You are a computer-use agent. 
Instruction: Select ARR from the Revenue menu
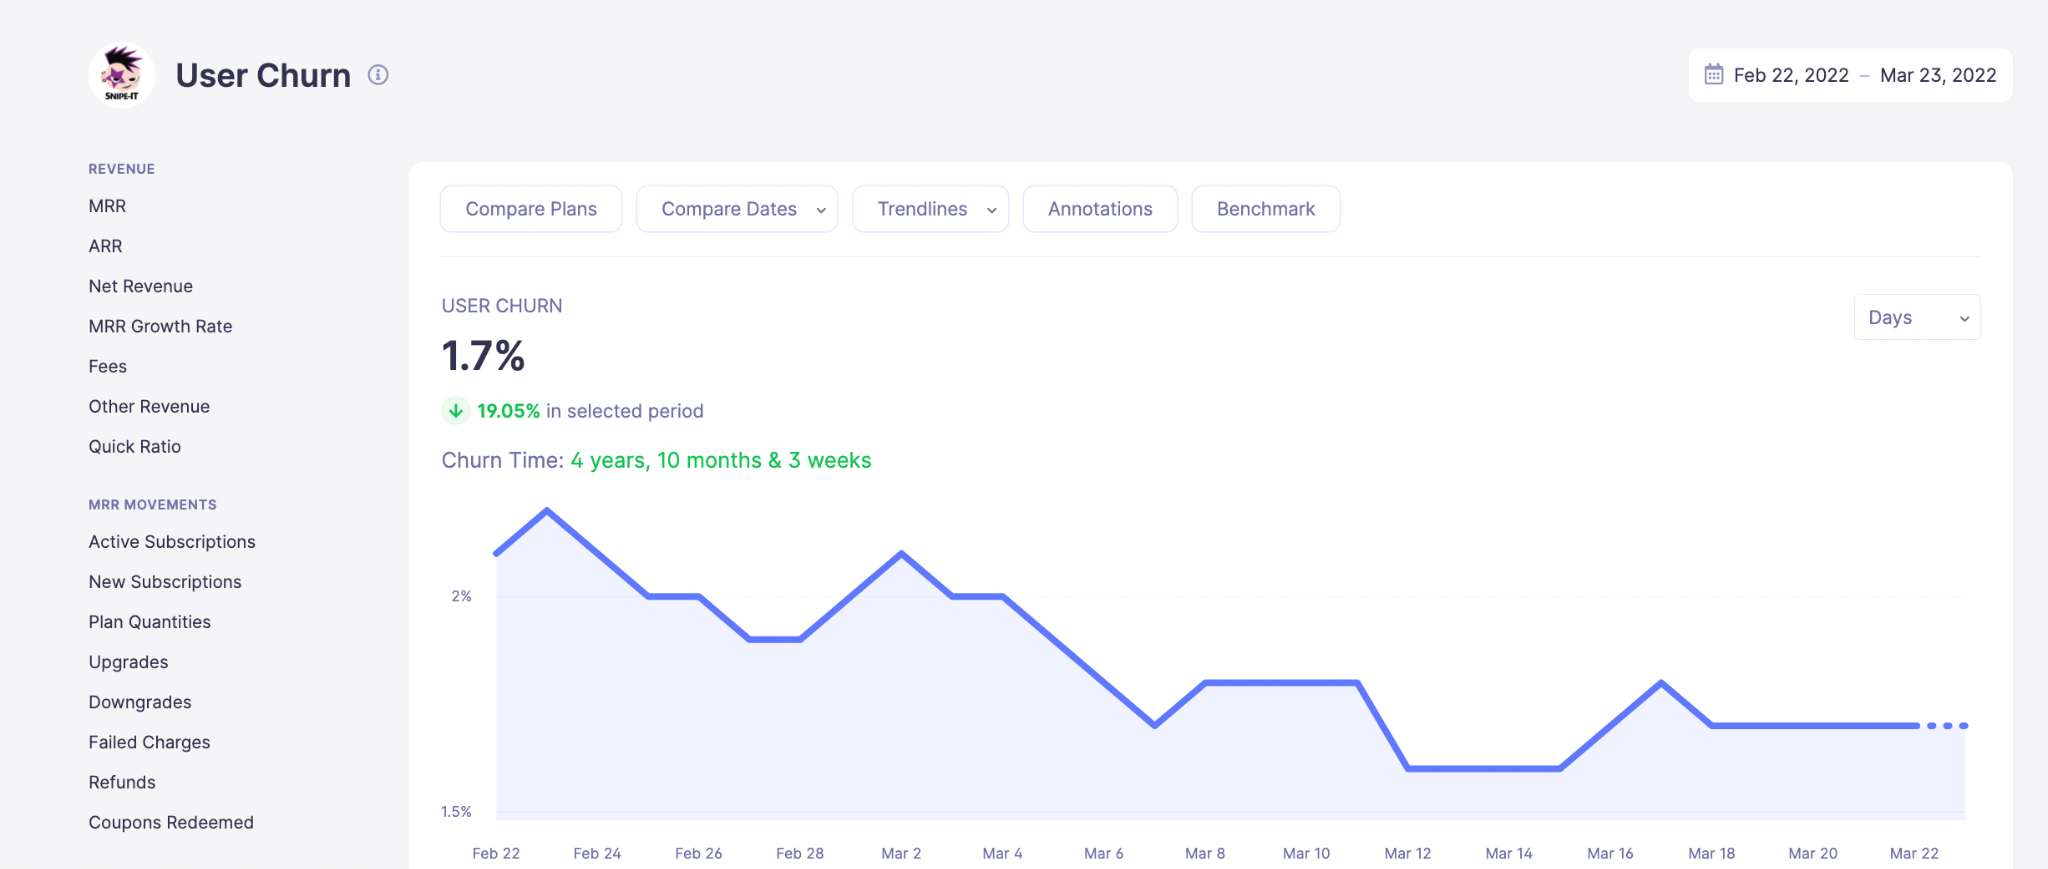[x=105, y=246]
